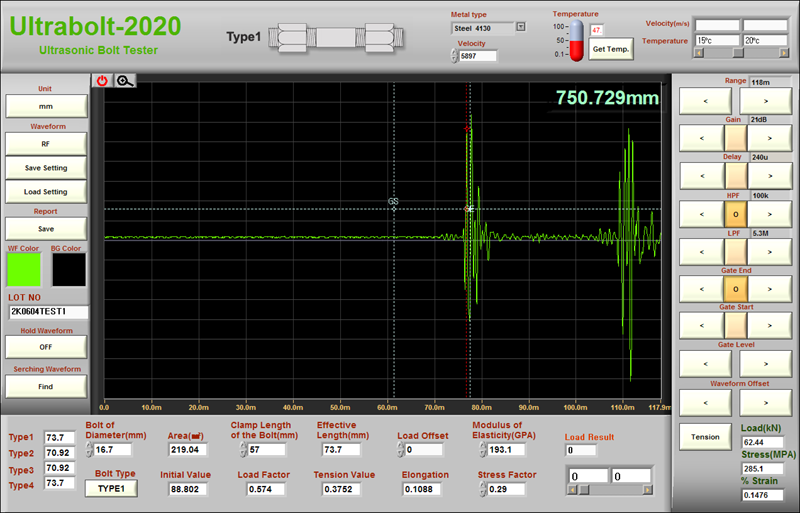Viewport: 800px width, 513px height.
Task: Click the Stress Factor 0.29 field
Action: [506, 489]
